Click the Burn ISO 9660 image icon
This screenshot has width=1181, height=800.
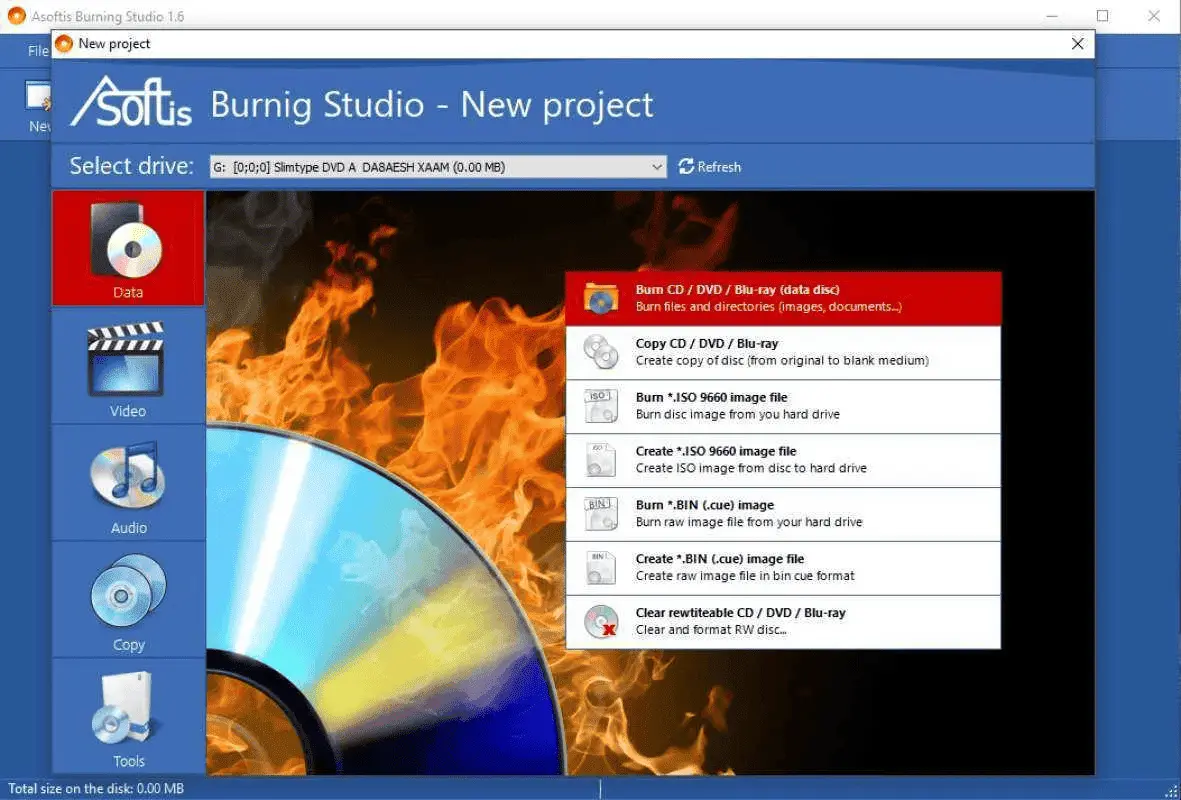[x=601, y=406]
